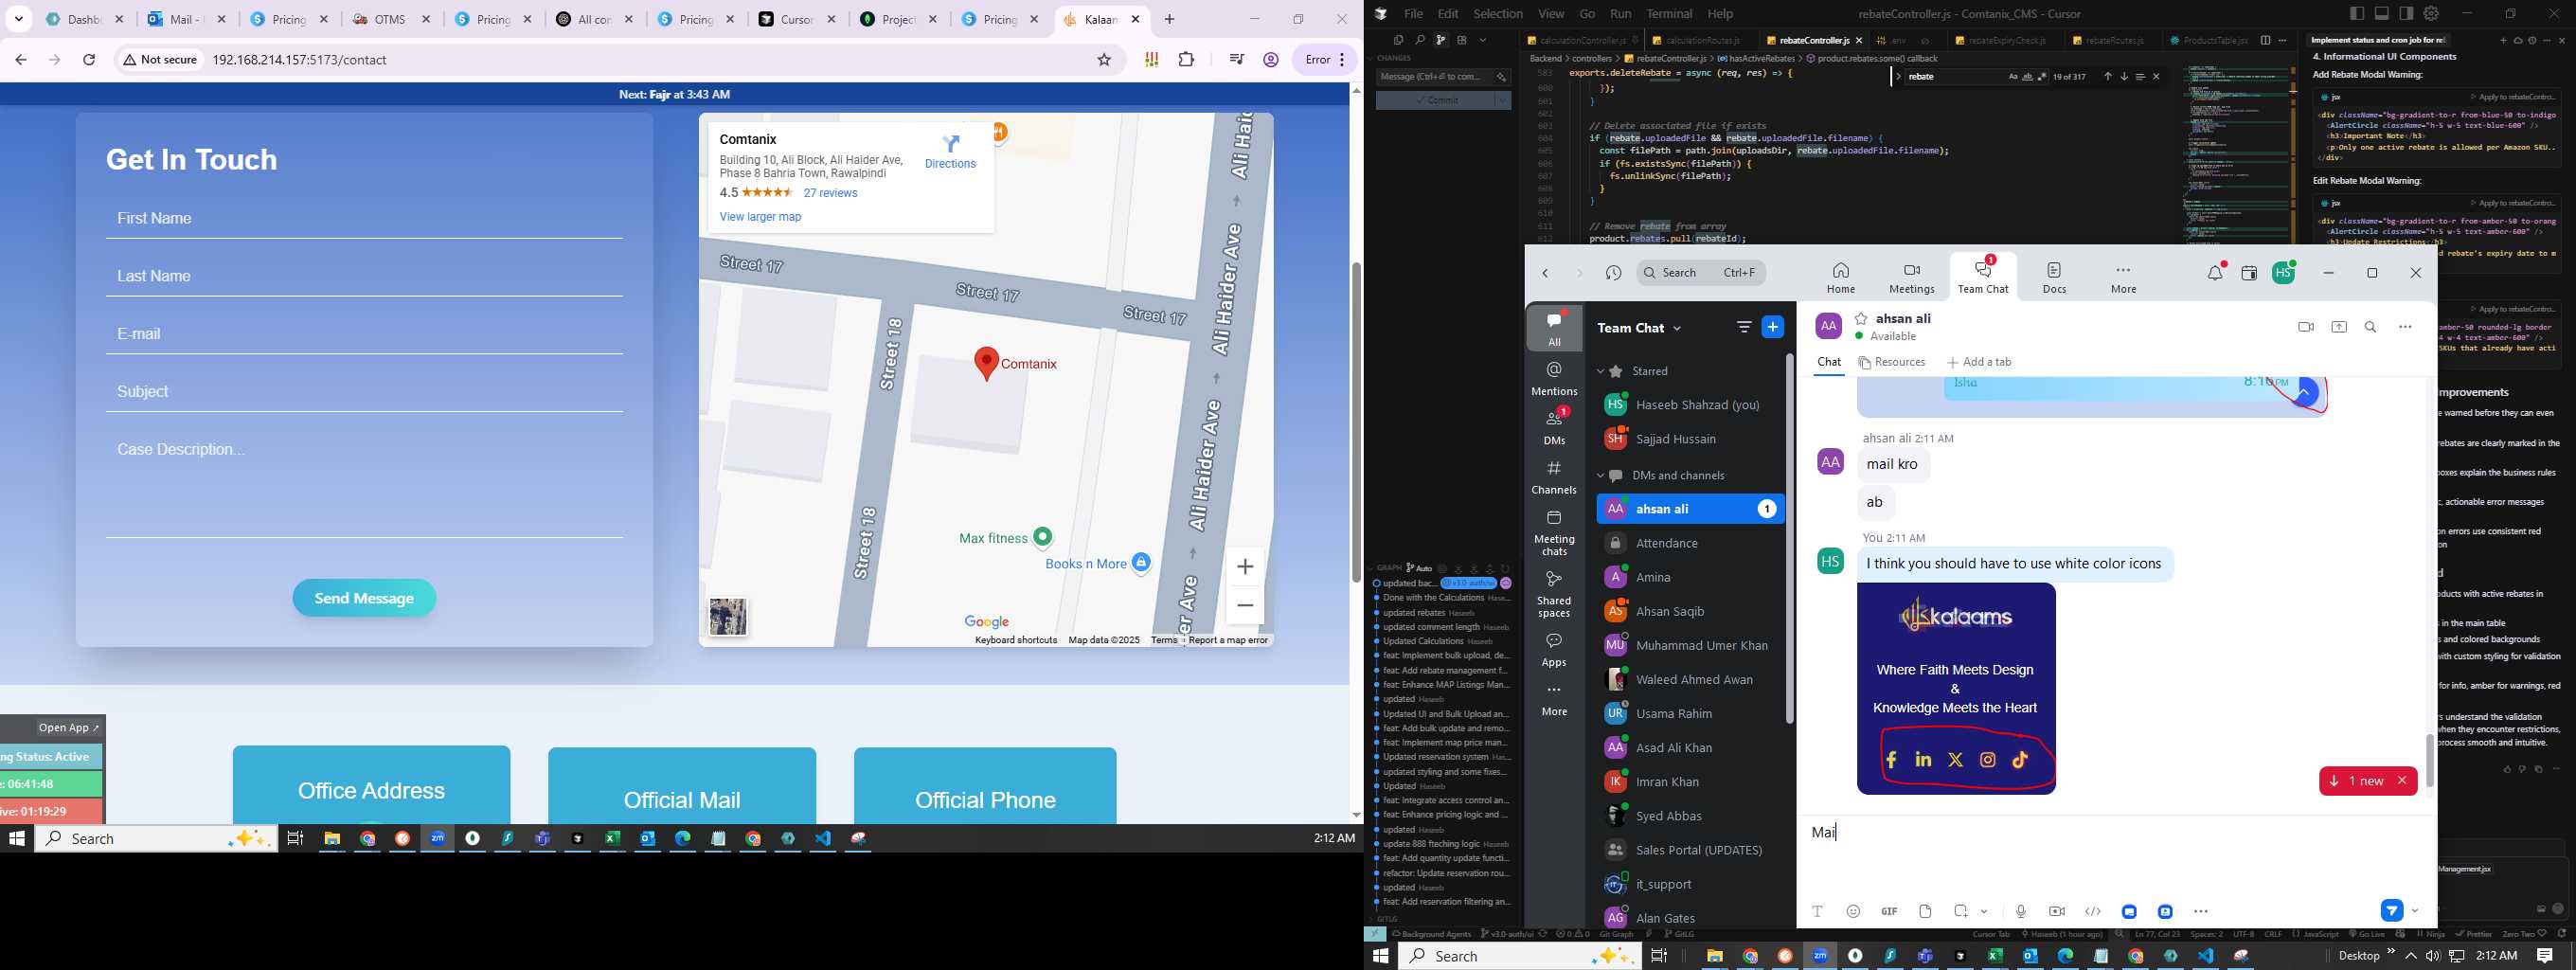This screenshot has width=2576, height=970.
Task: Switch to Zoom Meetings tab
Action: click(1911, 278)
